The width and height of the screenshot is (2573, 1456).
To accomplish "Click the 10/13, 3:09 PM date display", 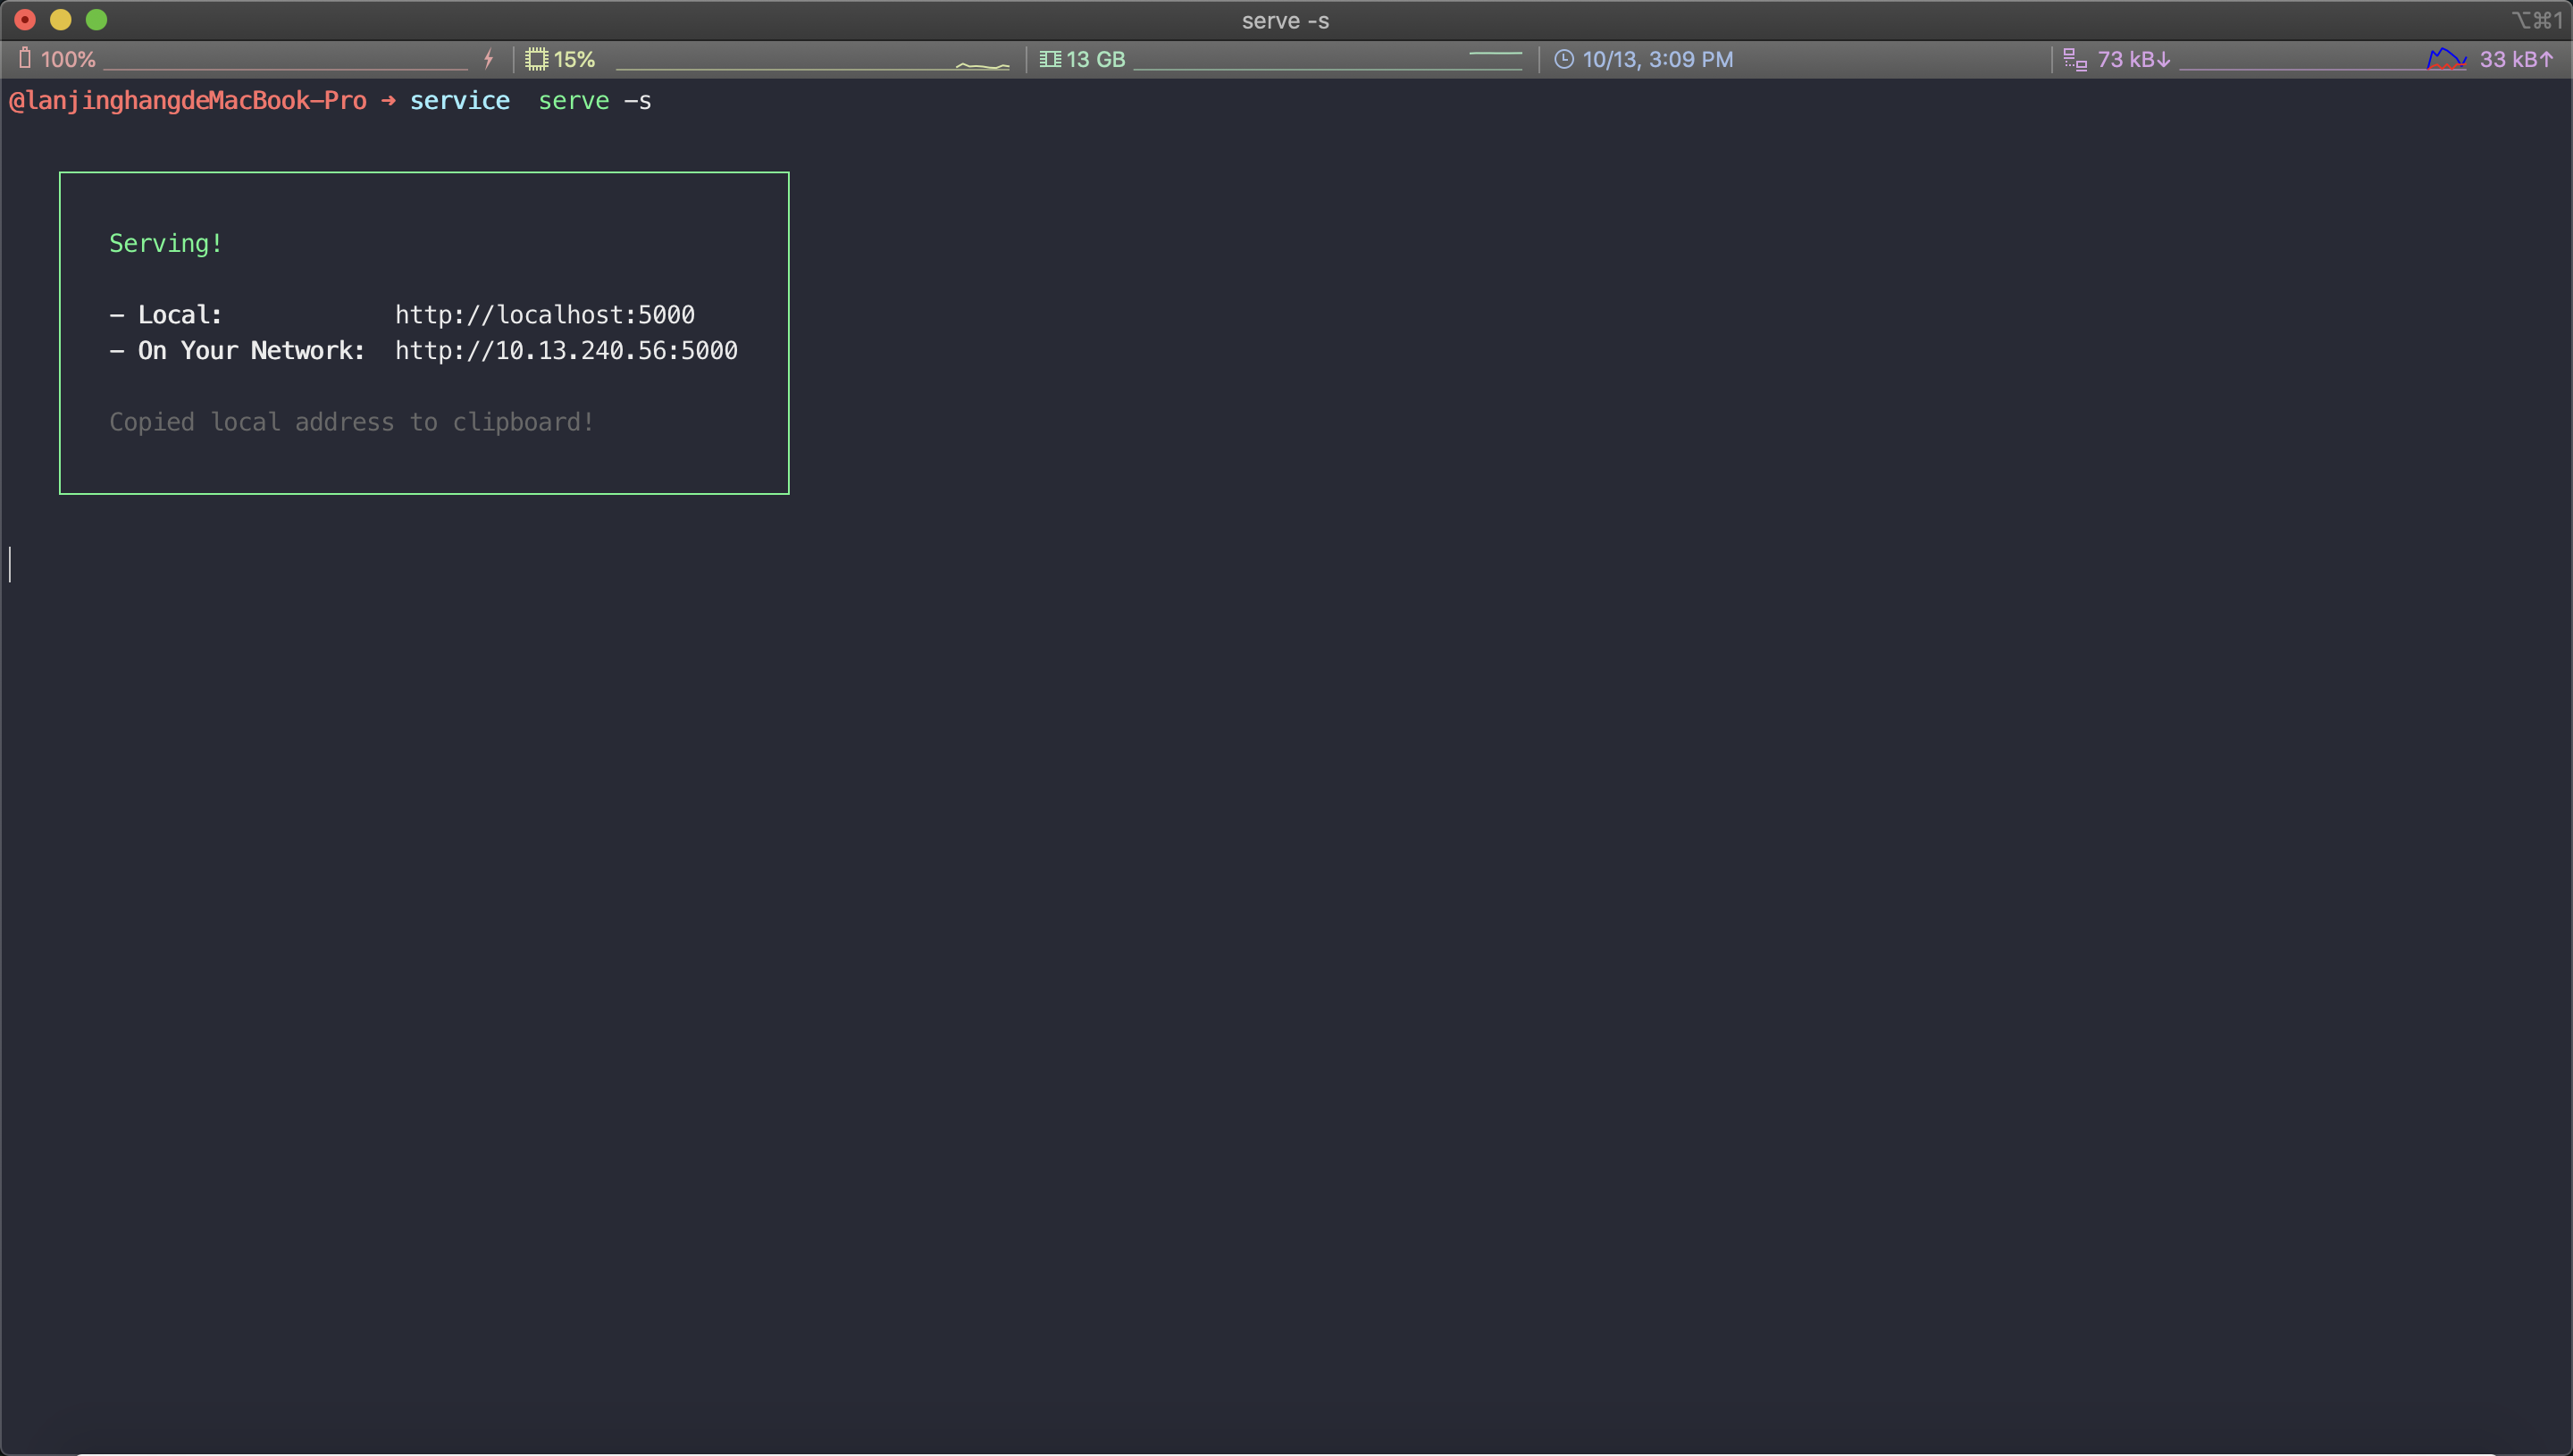I will click(x=1657, y=60).
